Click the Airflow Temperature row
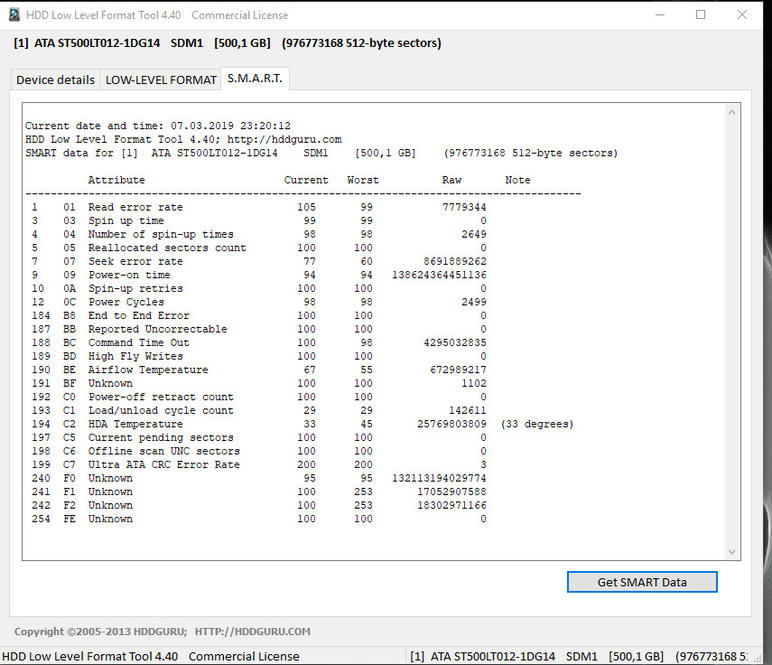The image size is (772, 665). 259,370
